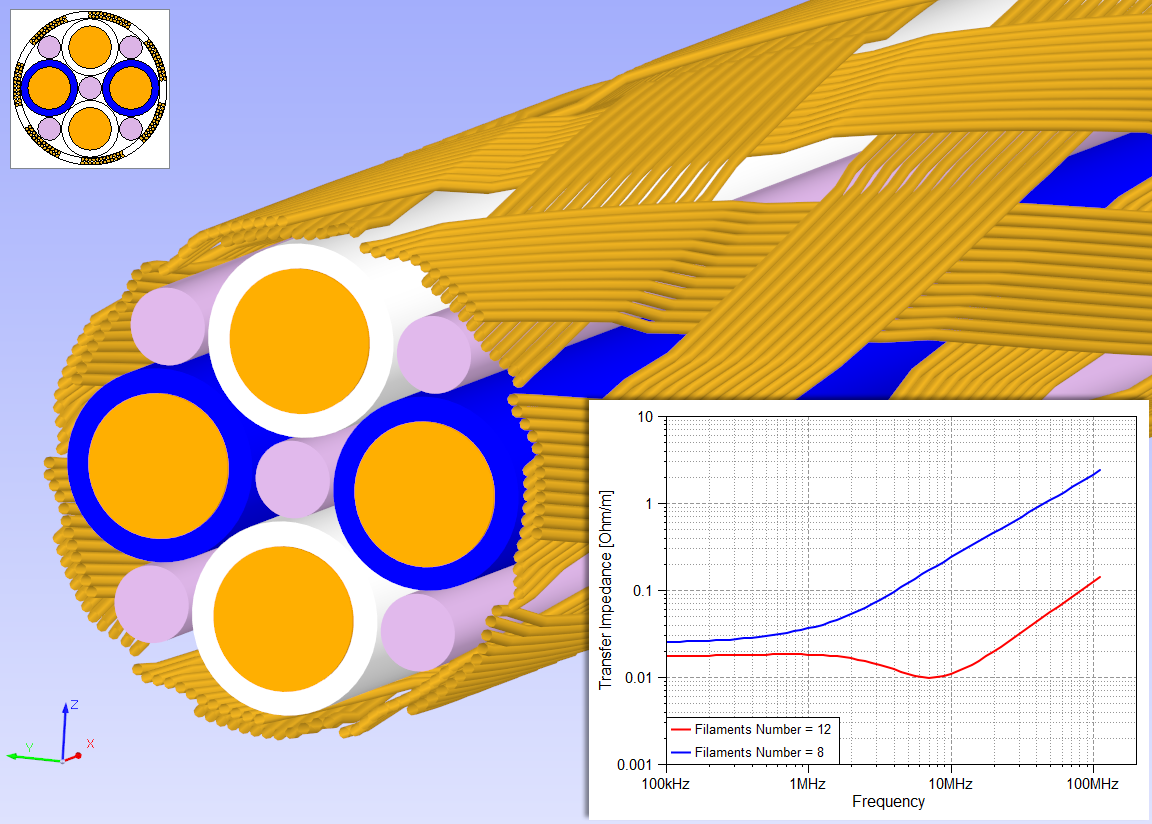Click the "Frequency" axis title
Screen dimensions: 1152x824
click(x=888, y=802)
